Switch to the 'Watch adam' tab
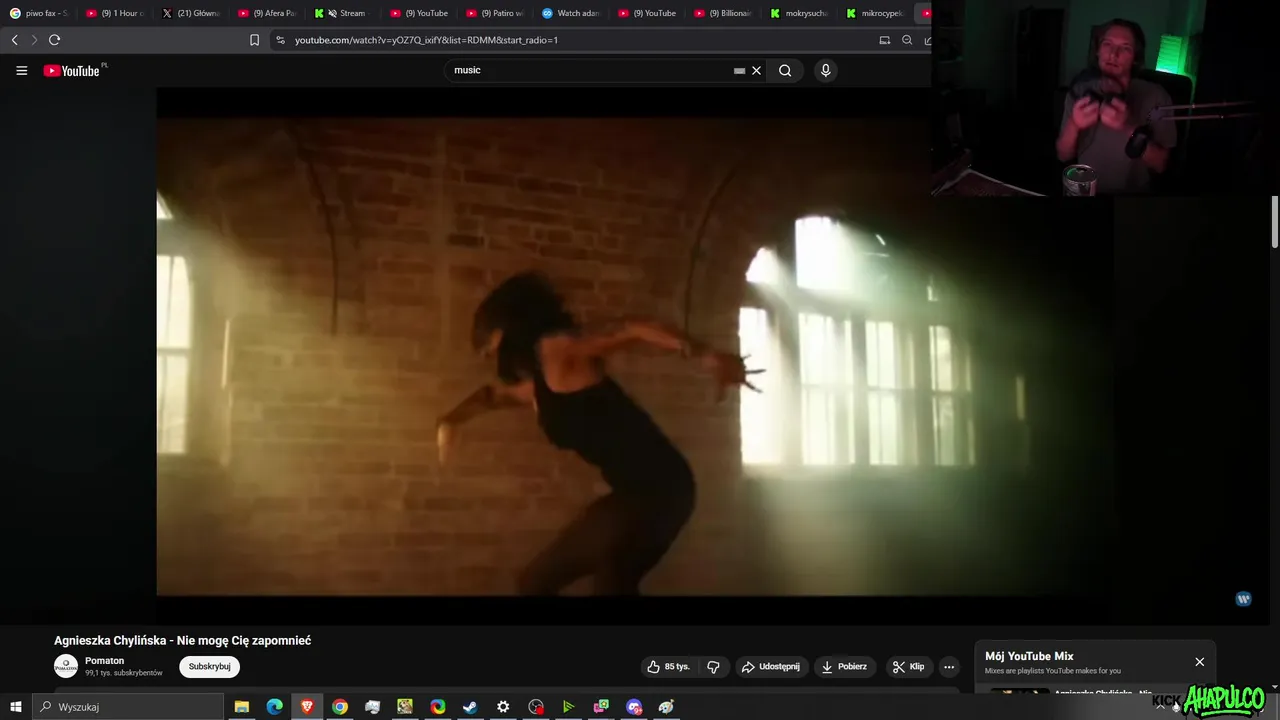The image size is (1280, 720). coord(570,13)
